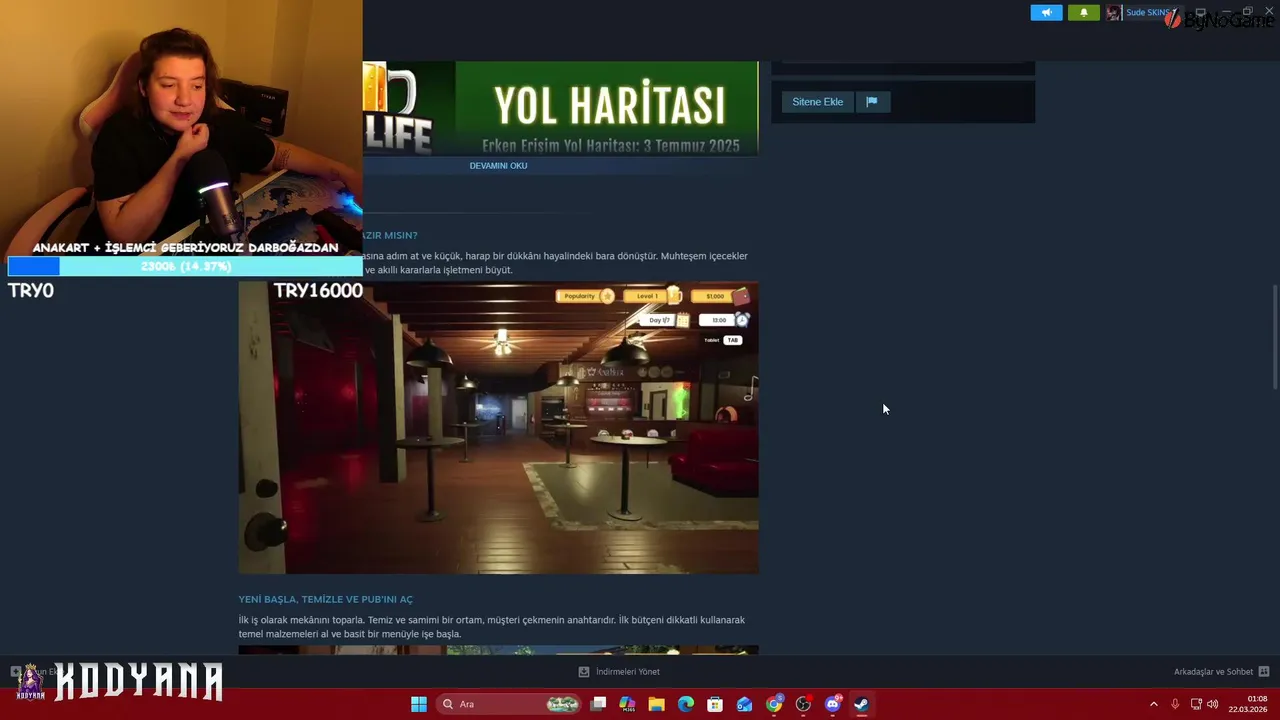Image resolution: width=1280 pixels, height=720 pixels.
Task: Open the Yol Haritası announcement banner
Action: (560, 108)
